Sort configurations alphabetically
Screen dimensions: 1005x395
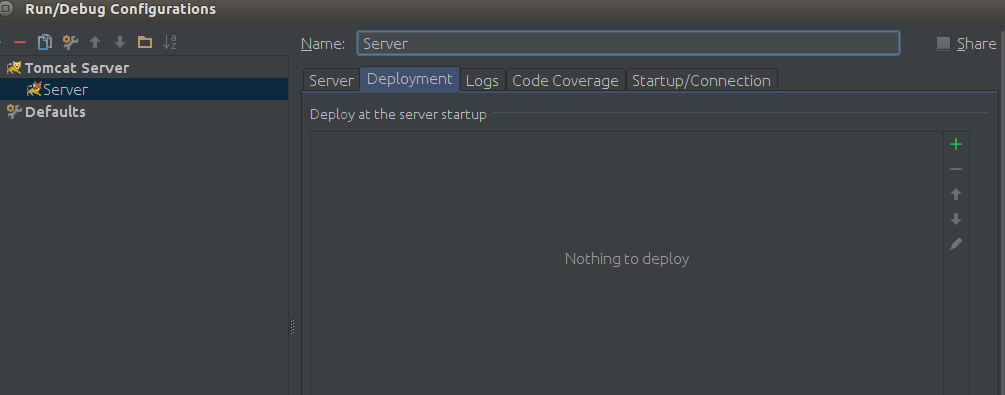(169, 42)
